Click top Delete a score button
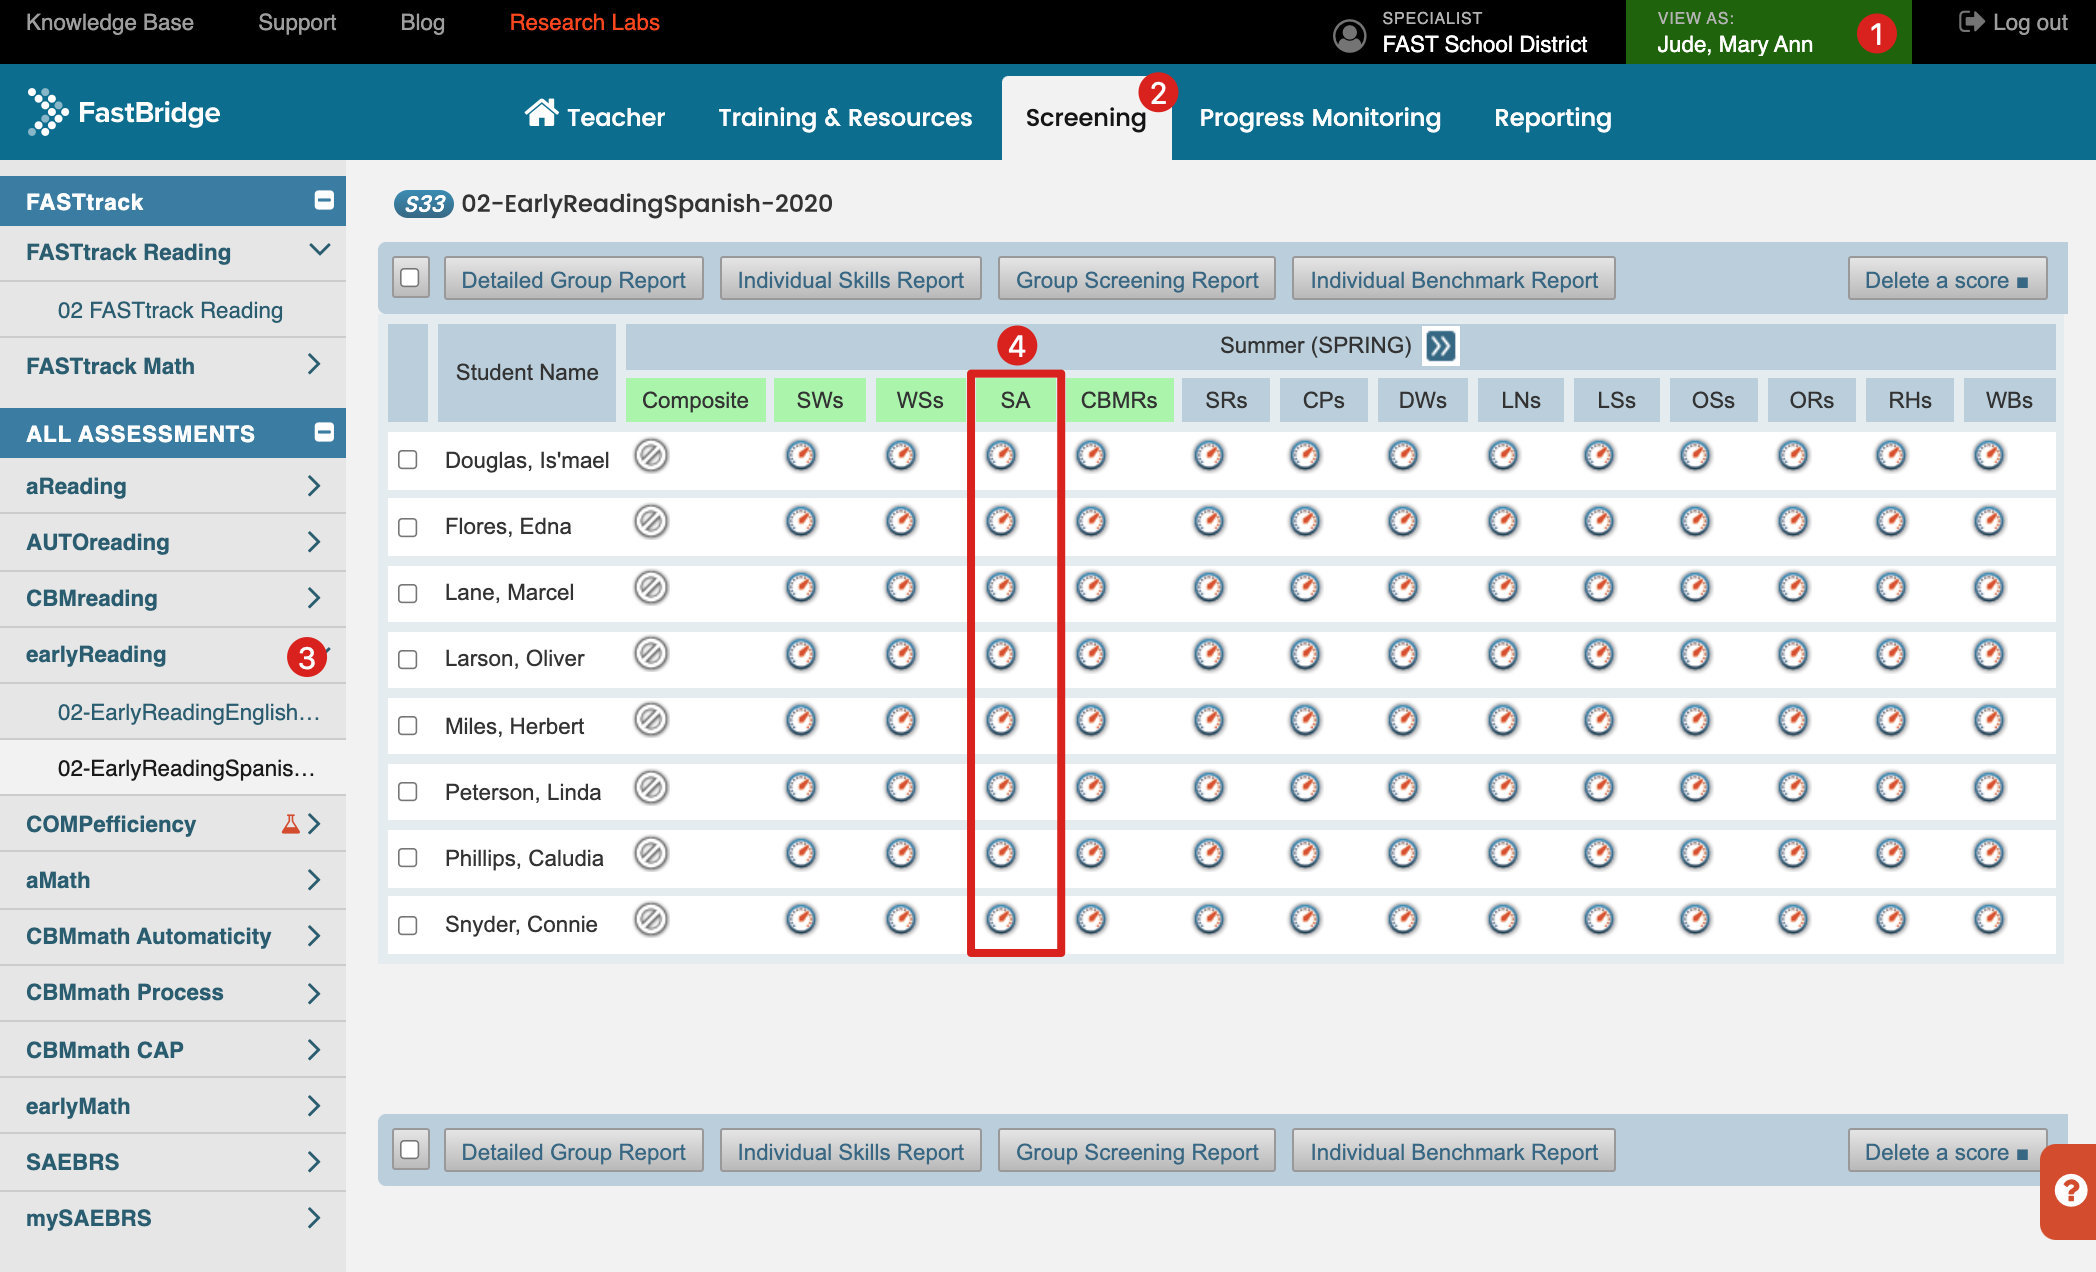 pyautogui.click(x=1947, y=280)
